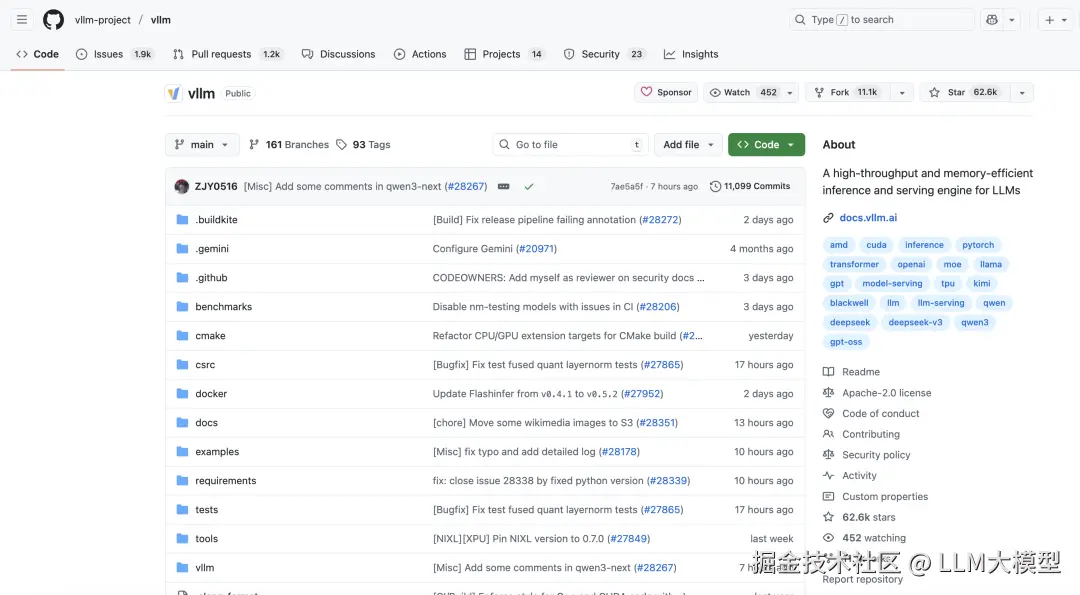Click the search box Type / to search
1080x595 pixels.
[881, 20]
